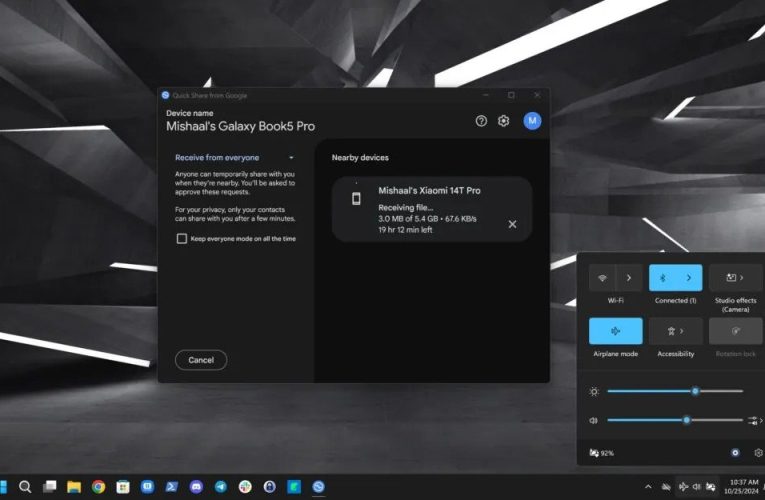Show hidden tray icons chevron
The image size is (765, 500).
click(x=648, y=486)
